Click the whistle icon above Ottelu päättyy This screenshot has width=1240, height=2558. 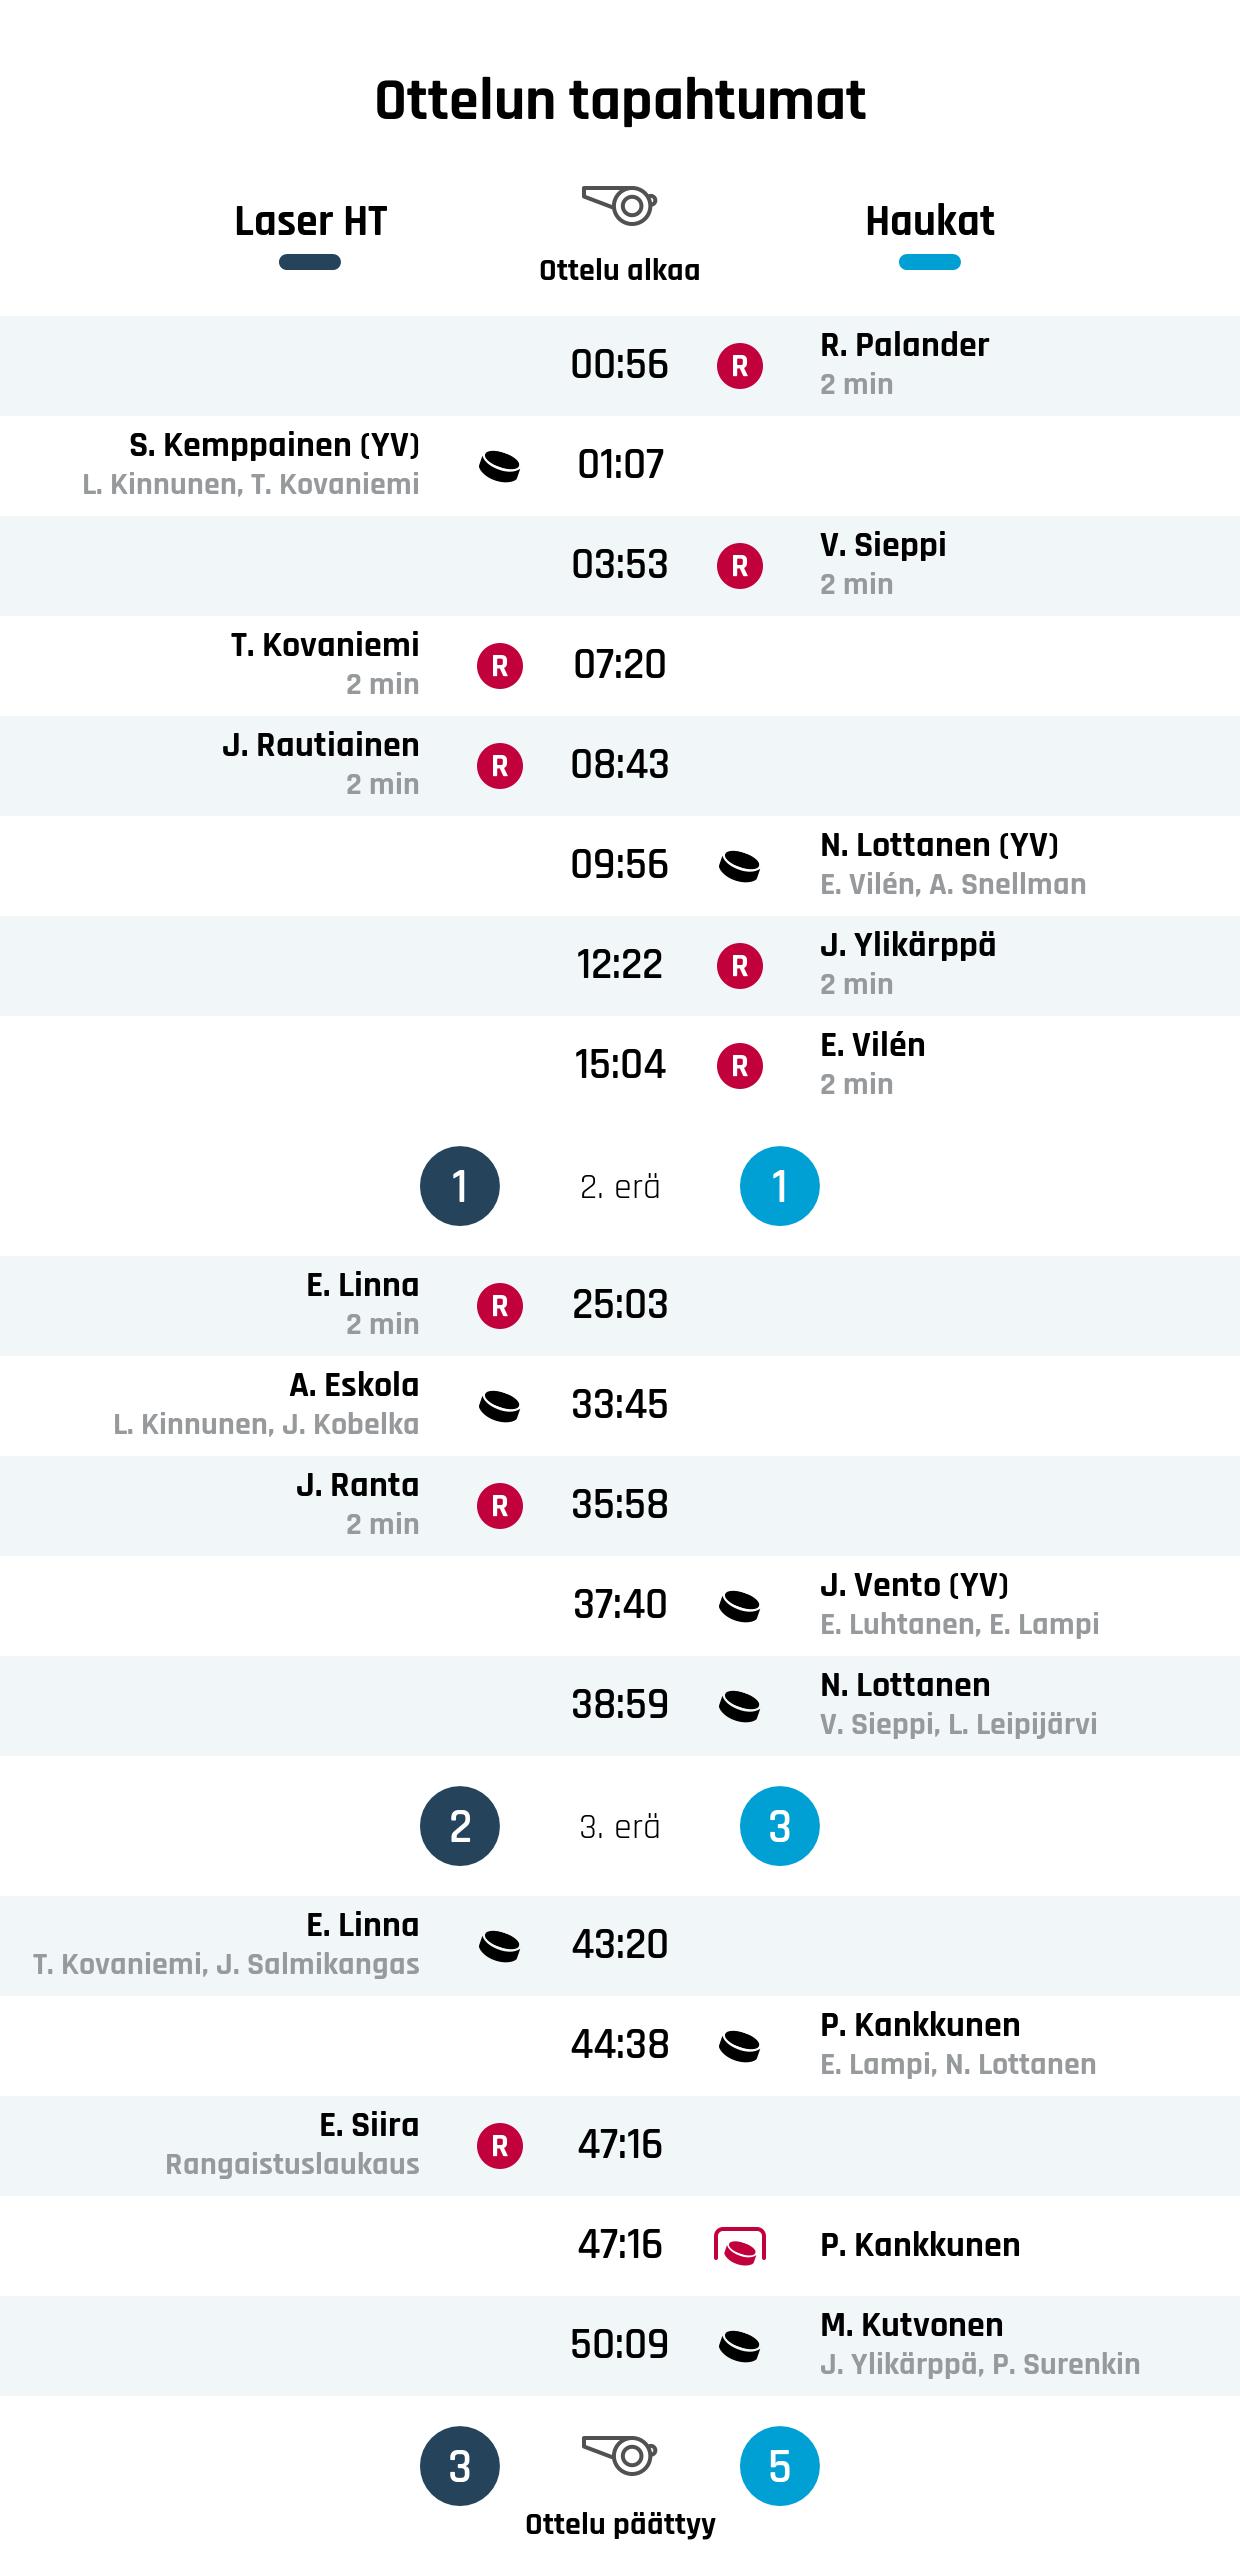point(619,2454)
